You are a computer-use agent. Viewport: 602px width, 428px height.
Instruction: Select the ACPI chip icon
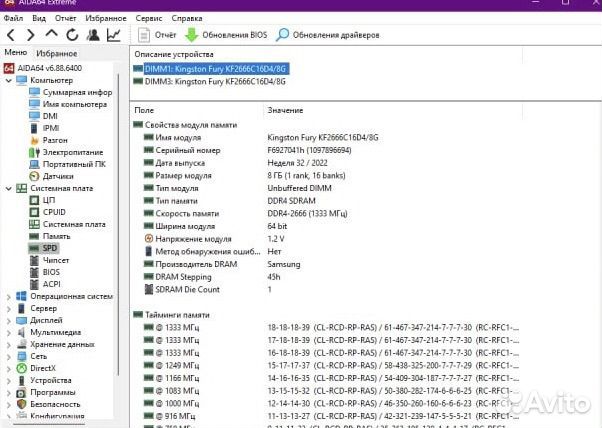(x=34, y=284)
